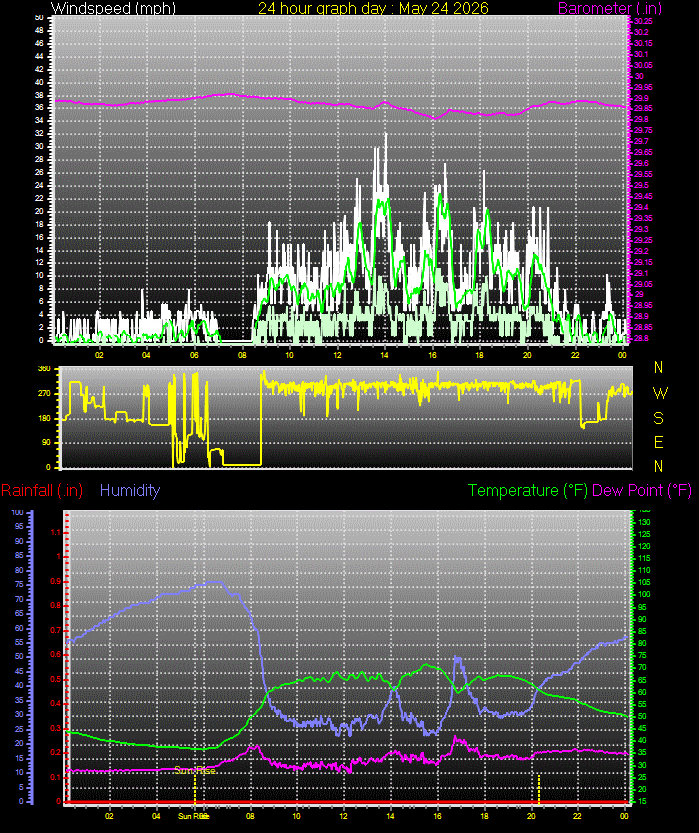
Task: Click the '14' hour label under the lower graph
Action: click(x=390, y=816)
